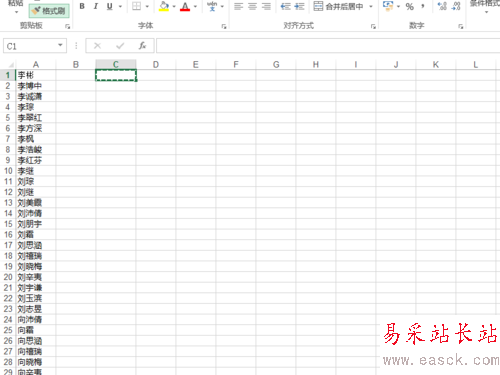Decrease decimal places
Viewport: 500px width, 375px height.
456,6
